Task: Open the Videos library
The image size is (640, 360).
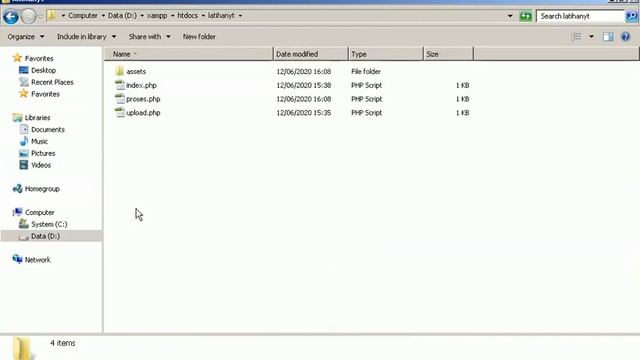Action: (41, 165)
